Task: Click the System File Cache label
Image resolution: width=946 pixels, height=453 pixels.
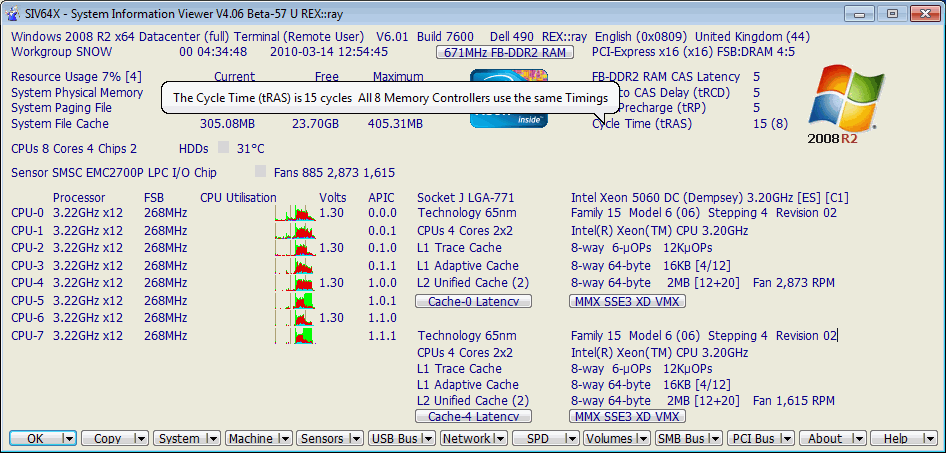Action: [60, 124]
